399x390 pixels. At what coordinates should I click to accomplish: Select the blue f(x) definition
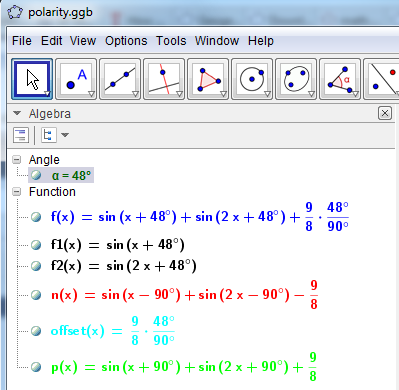[200, 217]
